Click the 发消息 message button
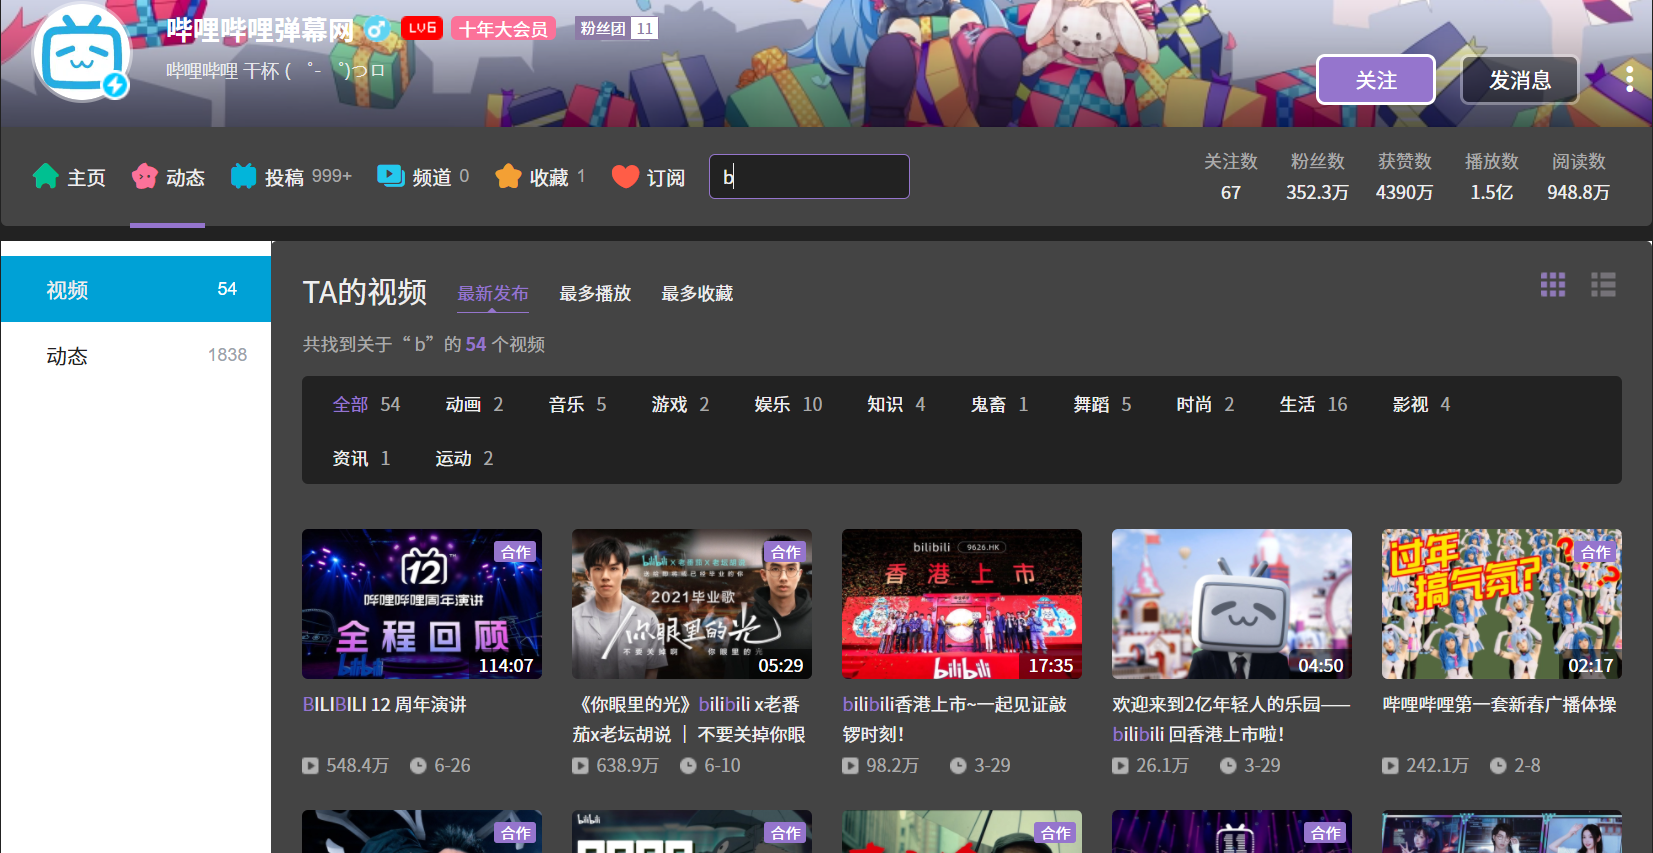The image size is (1653, 853). (x=1520, y=80)
